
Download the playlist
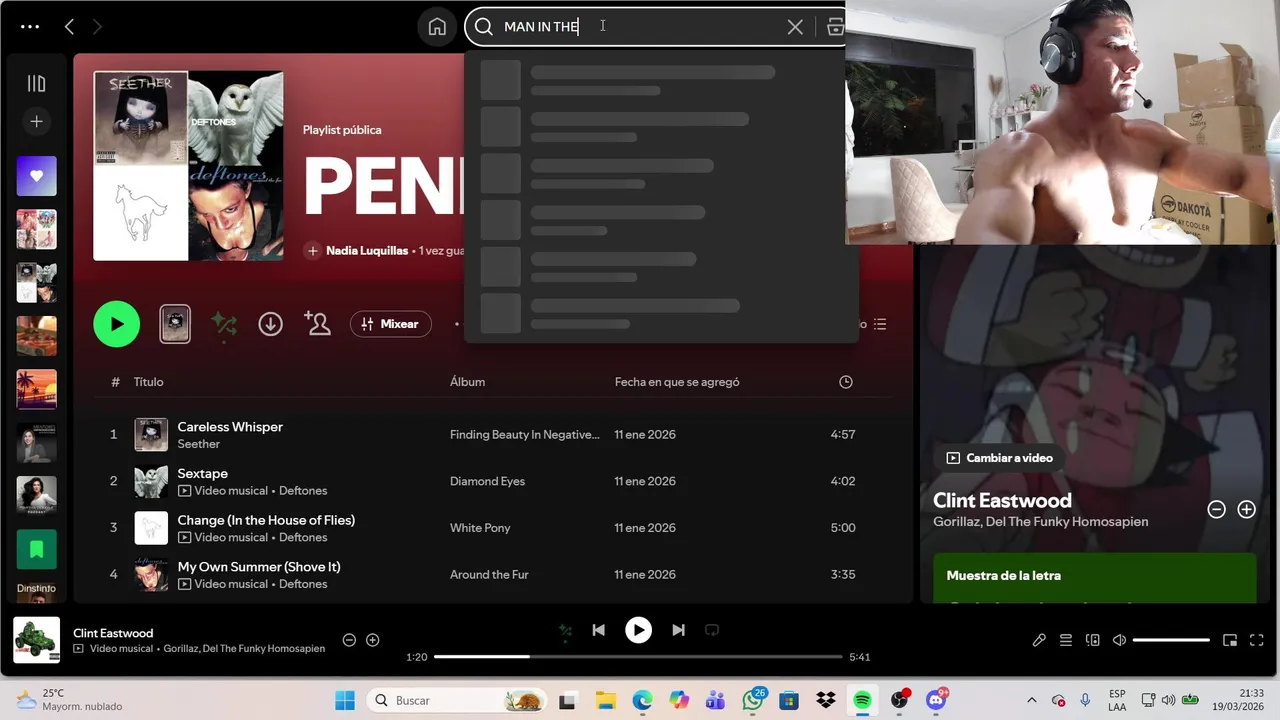tap(270, 324)
